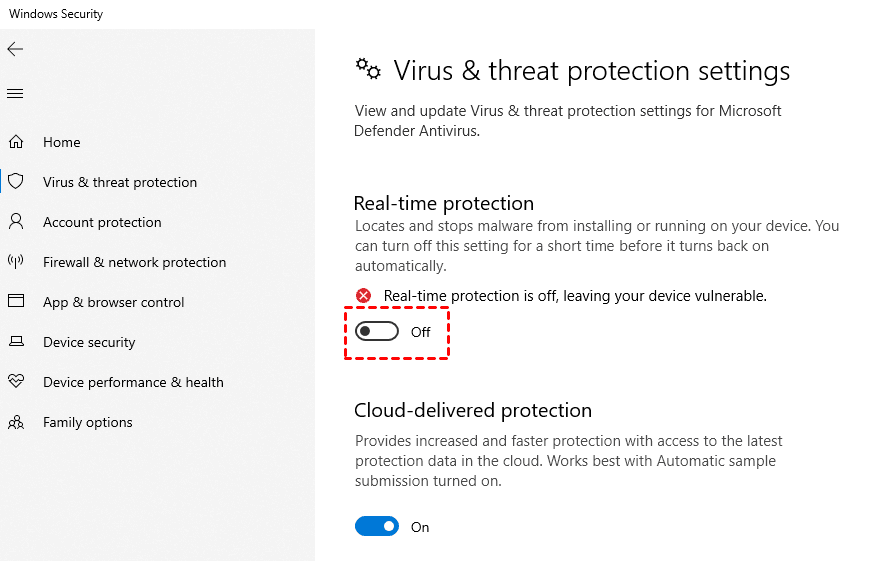Open Home in the sidebar

(x=62, y=142)
